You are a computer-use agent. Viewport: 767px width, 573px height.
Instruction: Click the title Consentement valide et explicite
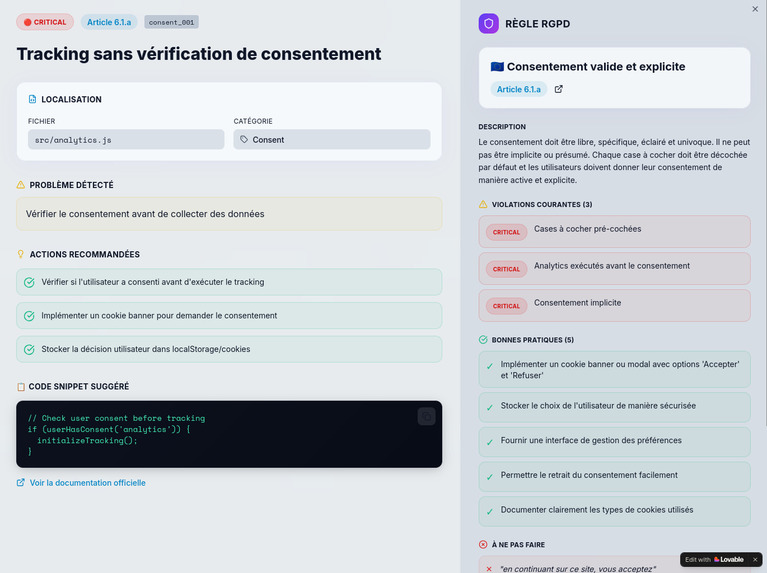click(x=596, y=67)
